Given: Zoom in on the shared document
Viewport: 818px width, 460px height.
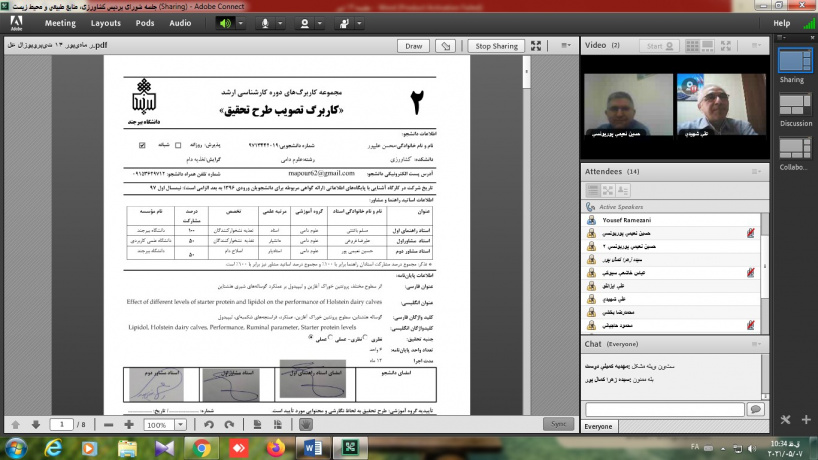Looking at the screenshot, I should coord(129,424).
